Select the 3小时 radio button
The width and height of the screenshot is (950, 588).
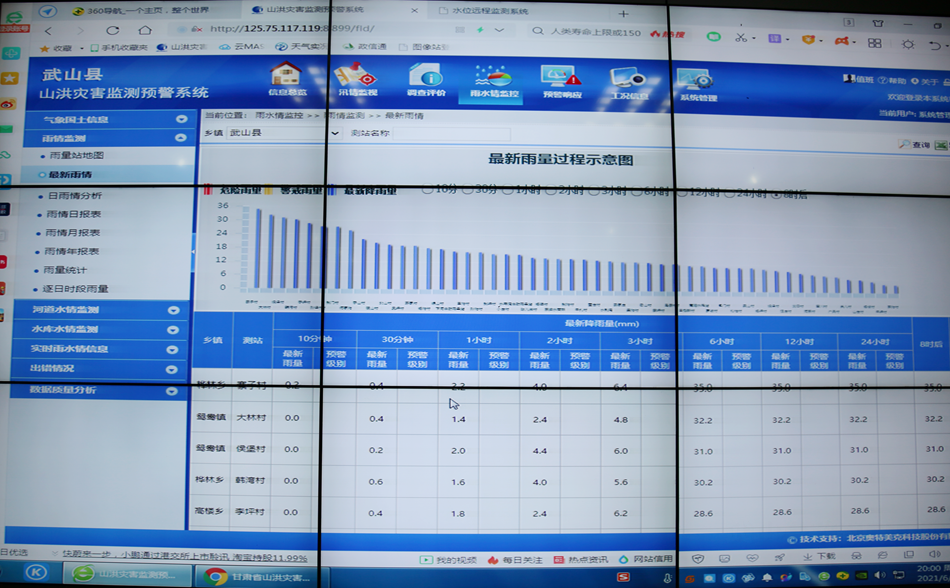coord(593,191)
